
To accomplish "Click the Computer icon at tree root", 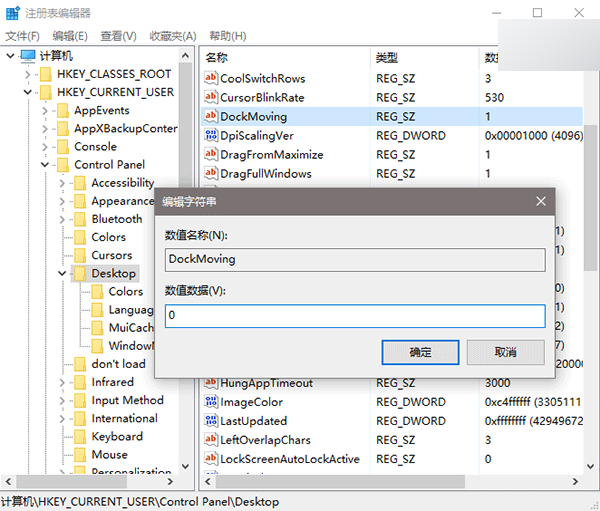I will click(27, 55).
